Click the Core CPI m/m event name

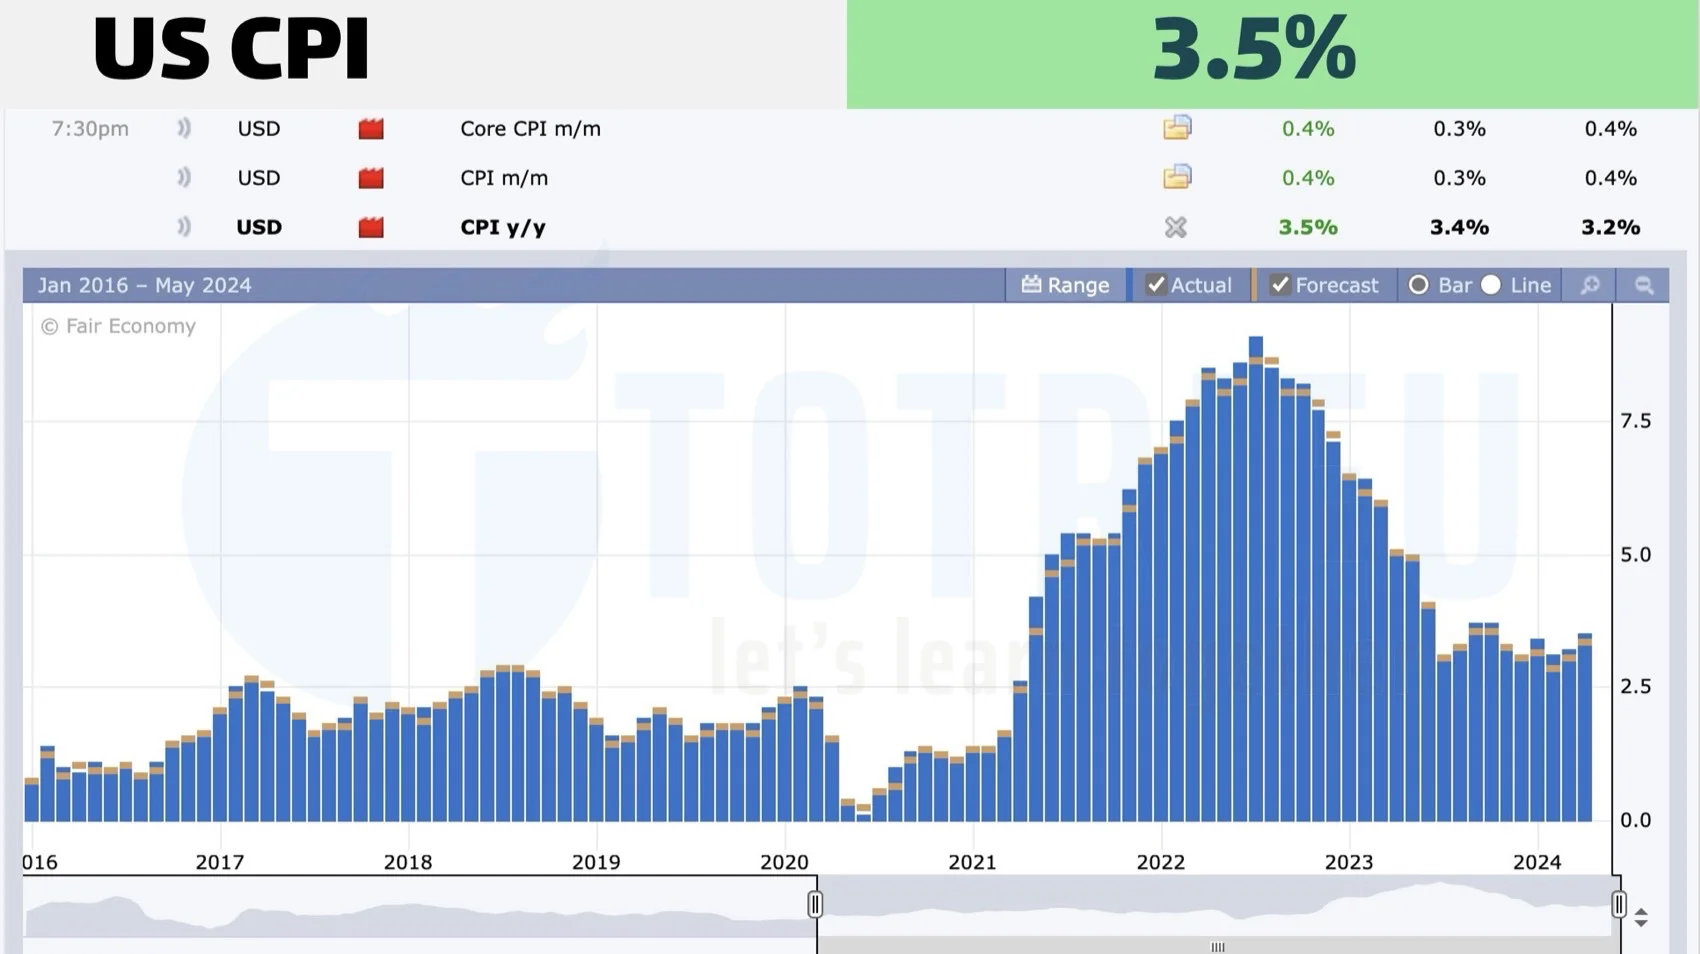(x=530, y=129)
